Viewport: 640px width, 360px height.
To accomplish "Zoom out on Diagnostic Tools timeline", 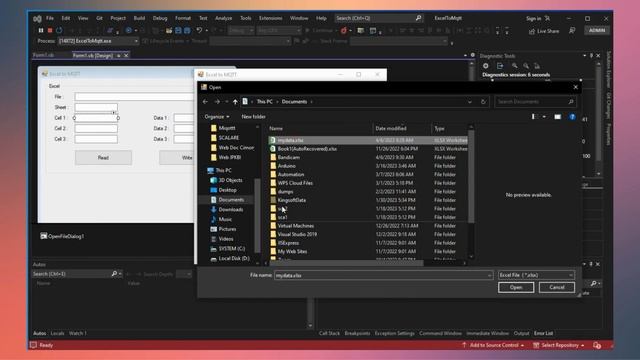I will (x=526, y=66).
